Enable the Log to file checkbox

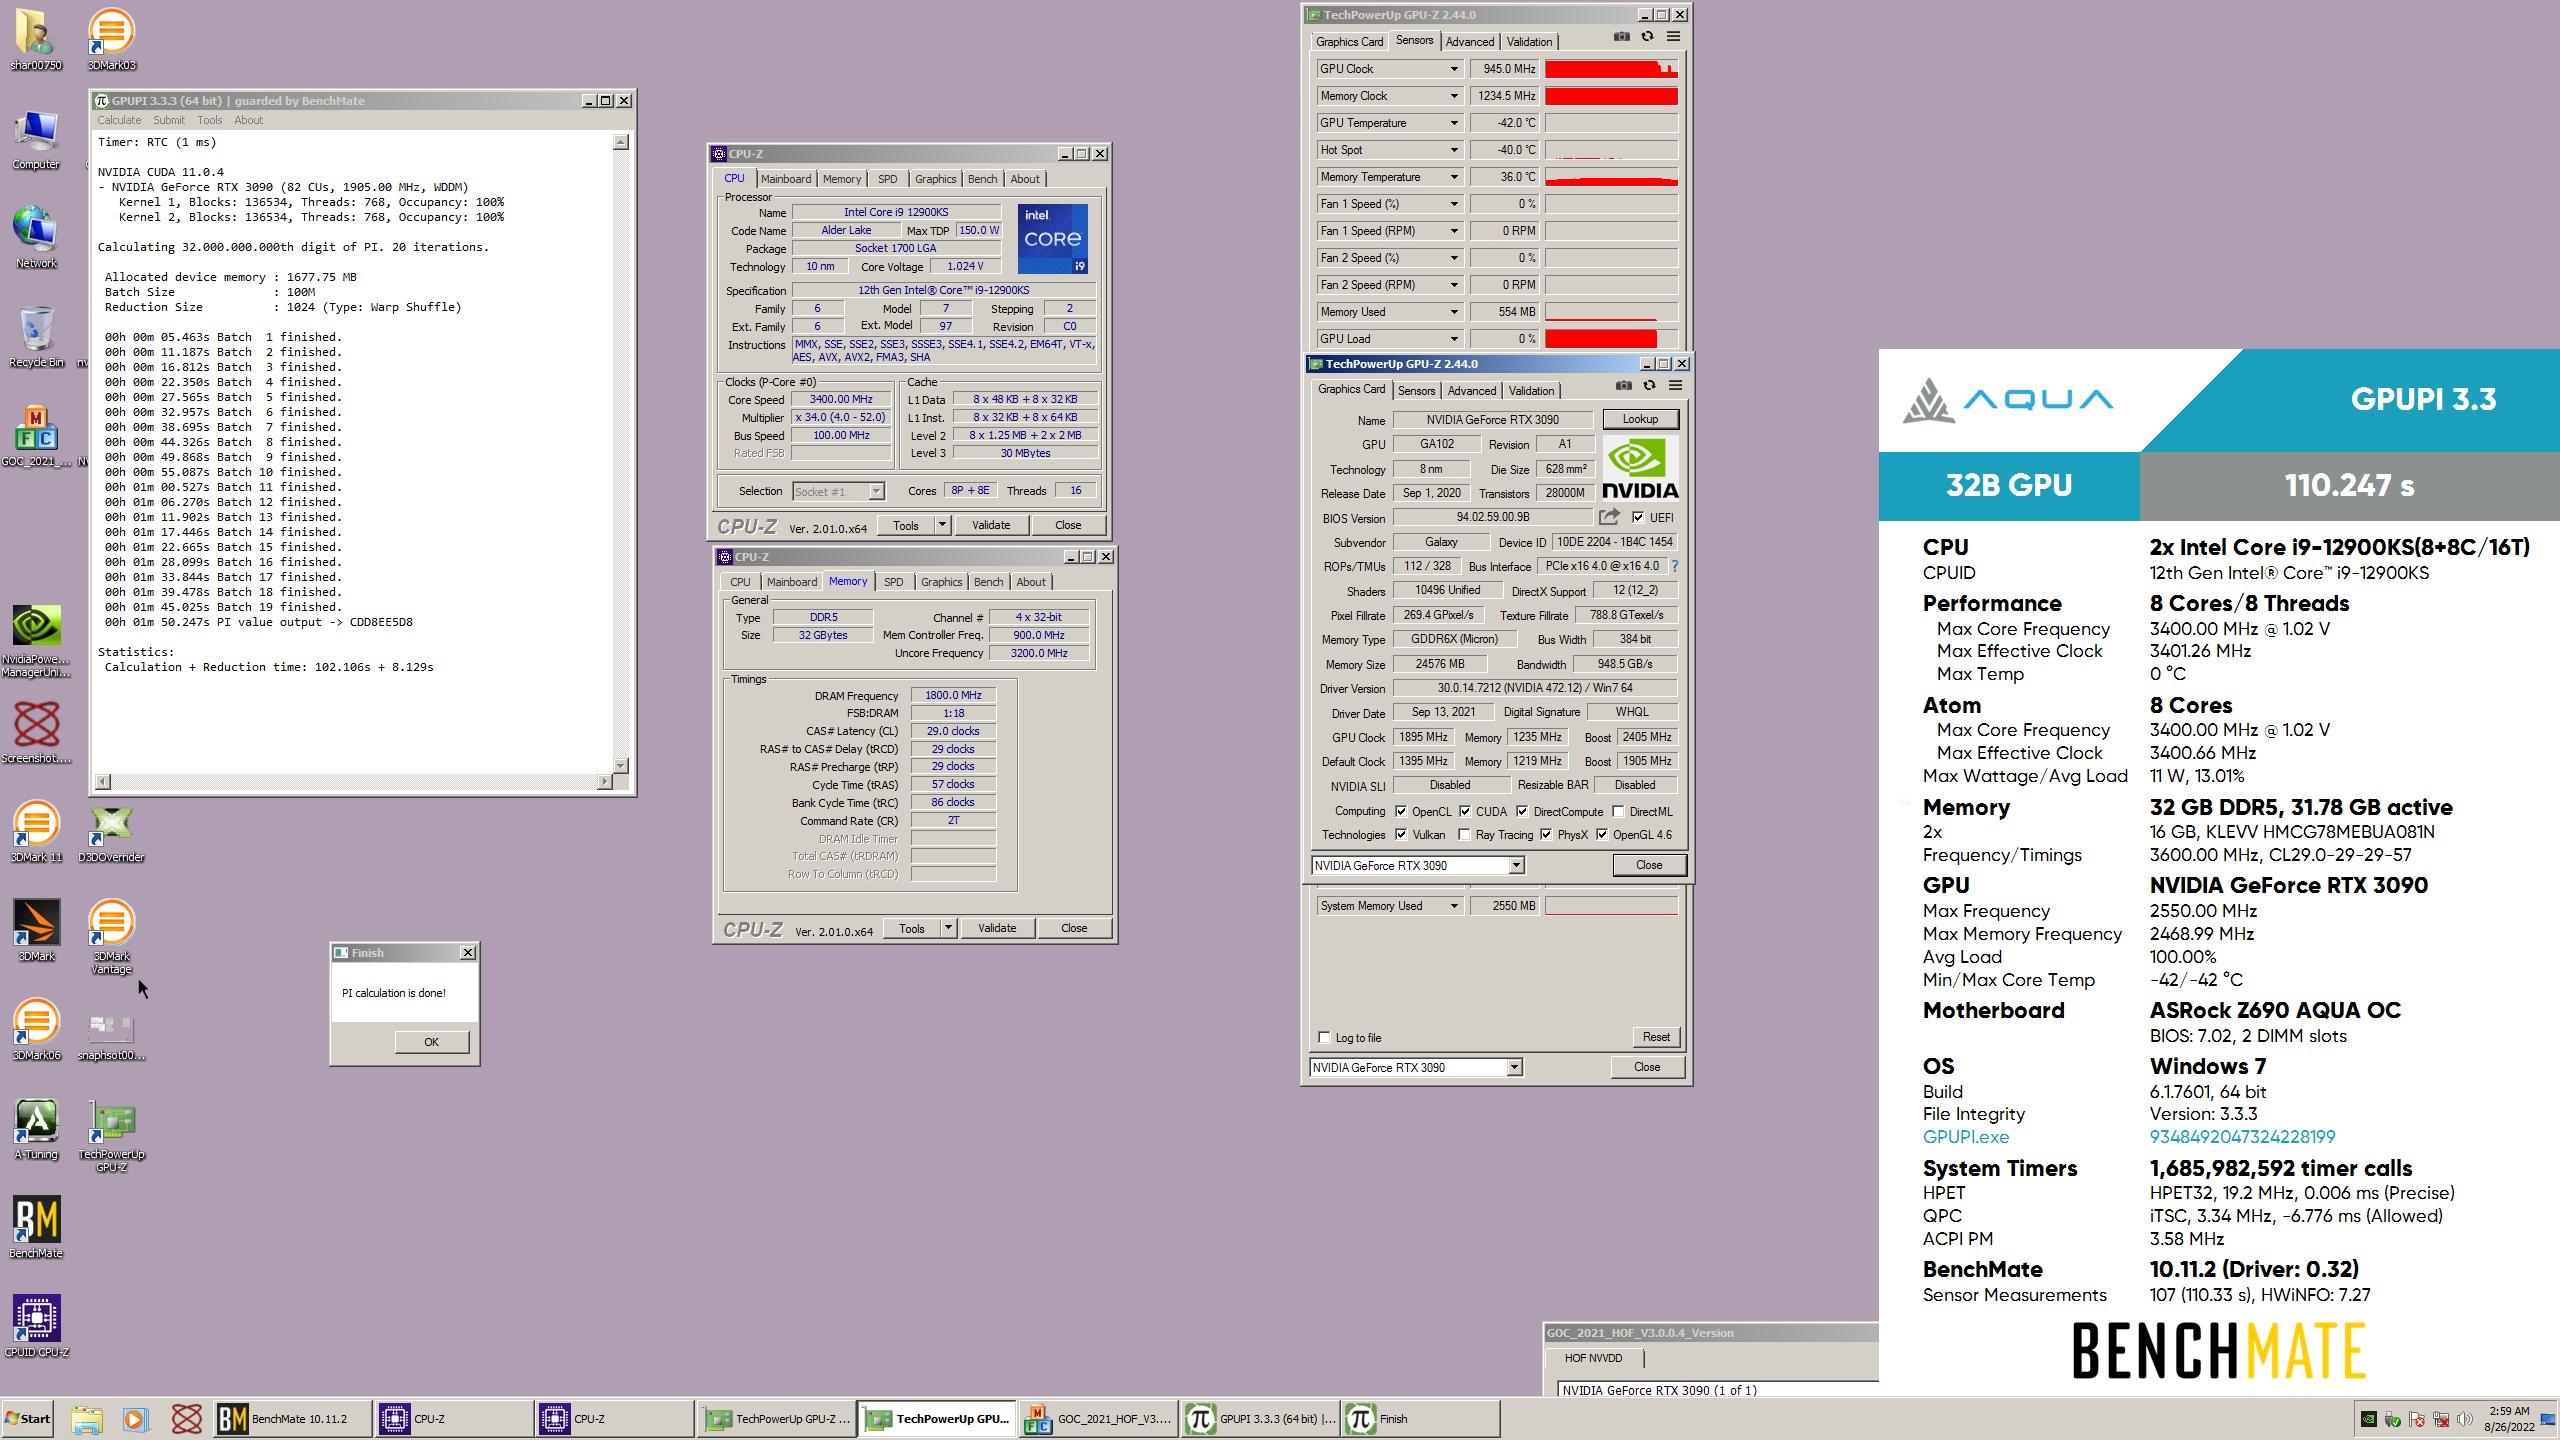(1325, 1038)
